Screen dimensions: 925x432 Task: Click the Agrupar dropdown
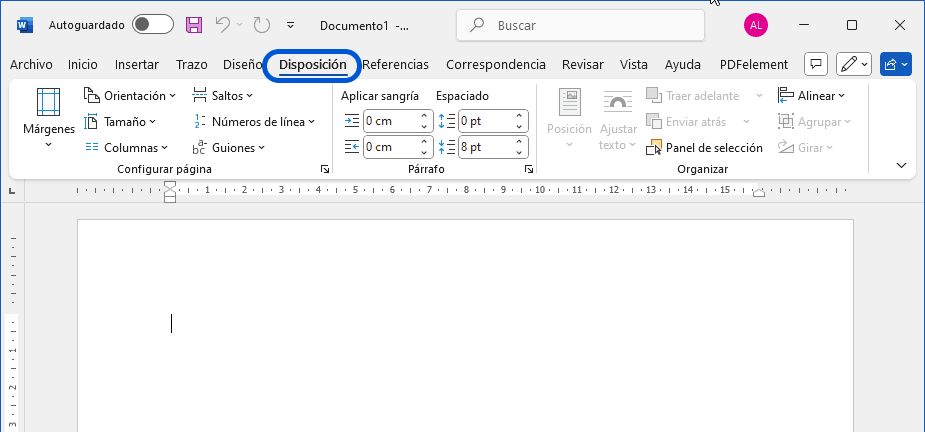tap(814, 122)
